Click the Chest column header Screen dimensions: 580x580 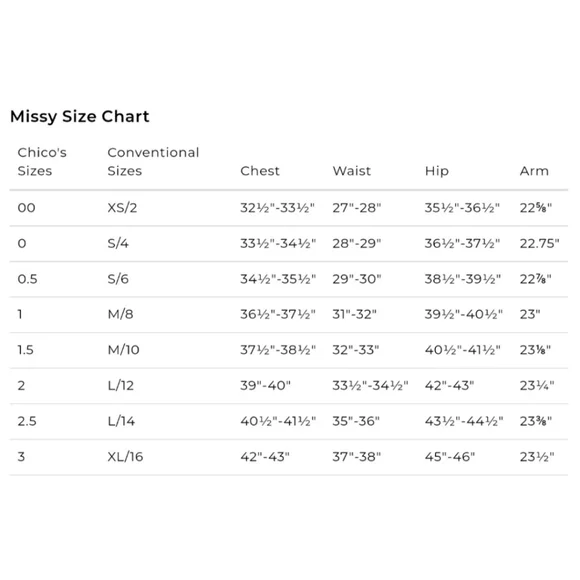point(260,171)
